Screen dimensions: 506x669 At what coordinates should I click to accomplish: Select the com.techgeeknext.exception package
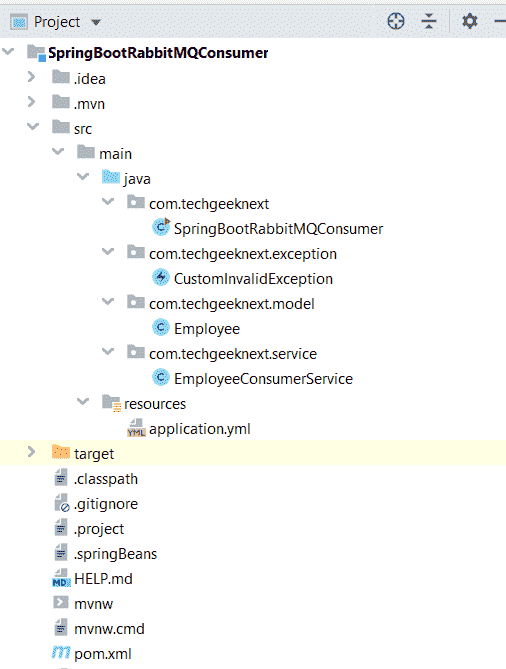pyautogui.click(x=243, y=254)
